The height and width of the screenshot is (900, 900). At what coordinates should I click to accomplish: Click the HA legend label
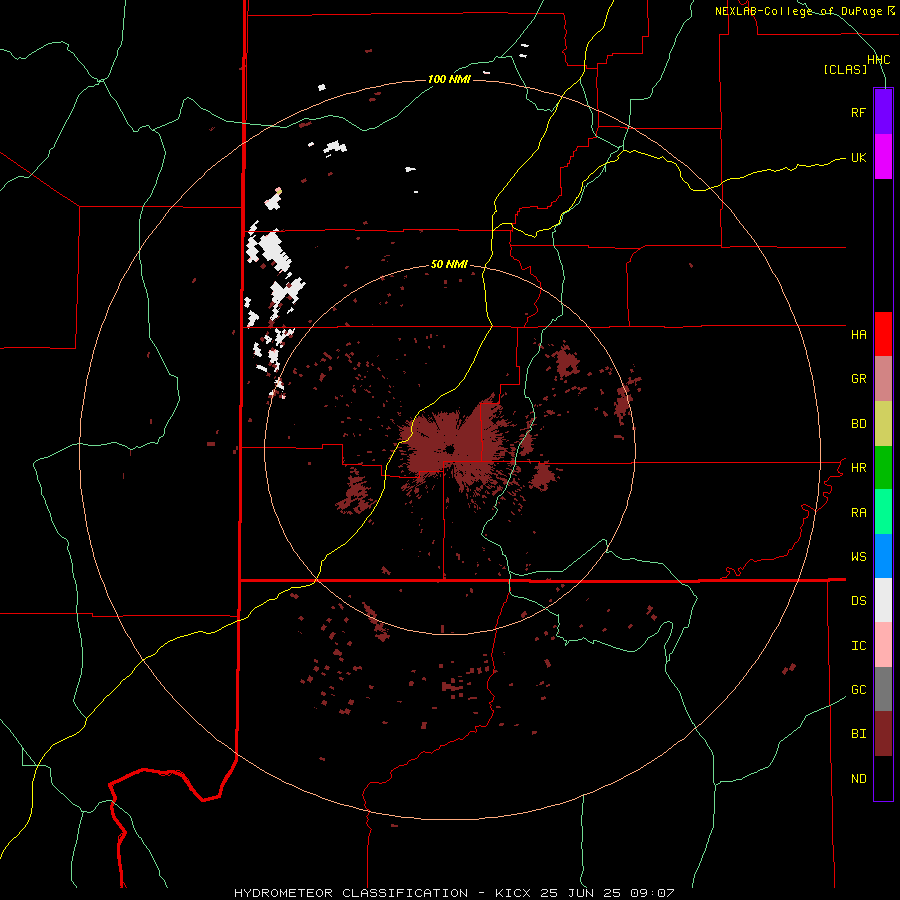click(858, 334)
